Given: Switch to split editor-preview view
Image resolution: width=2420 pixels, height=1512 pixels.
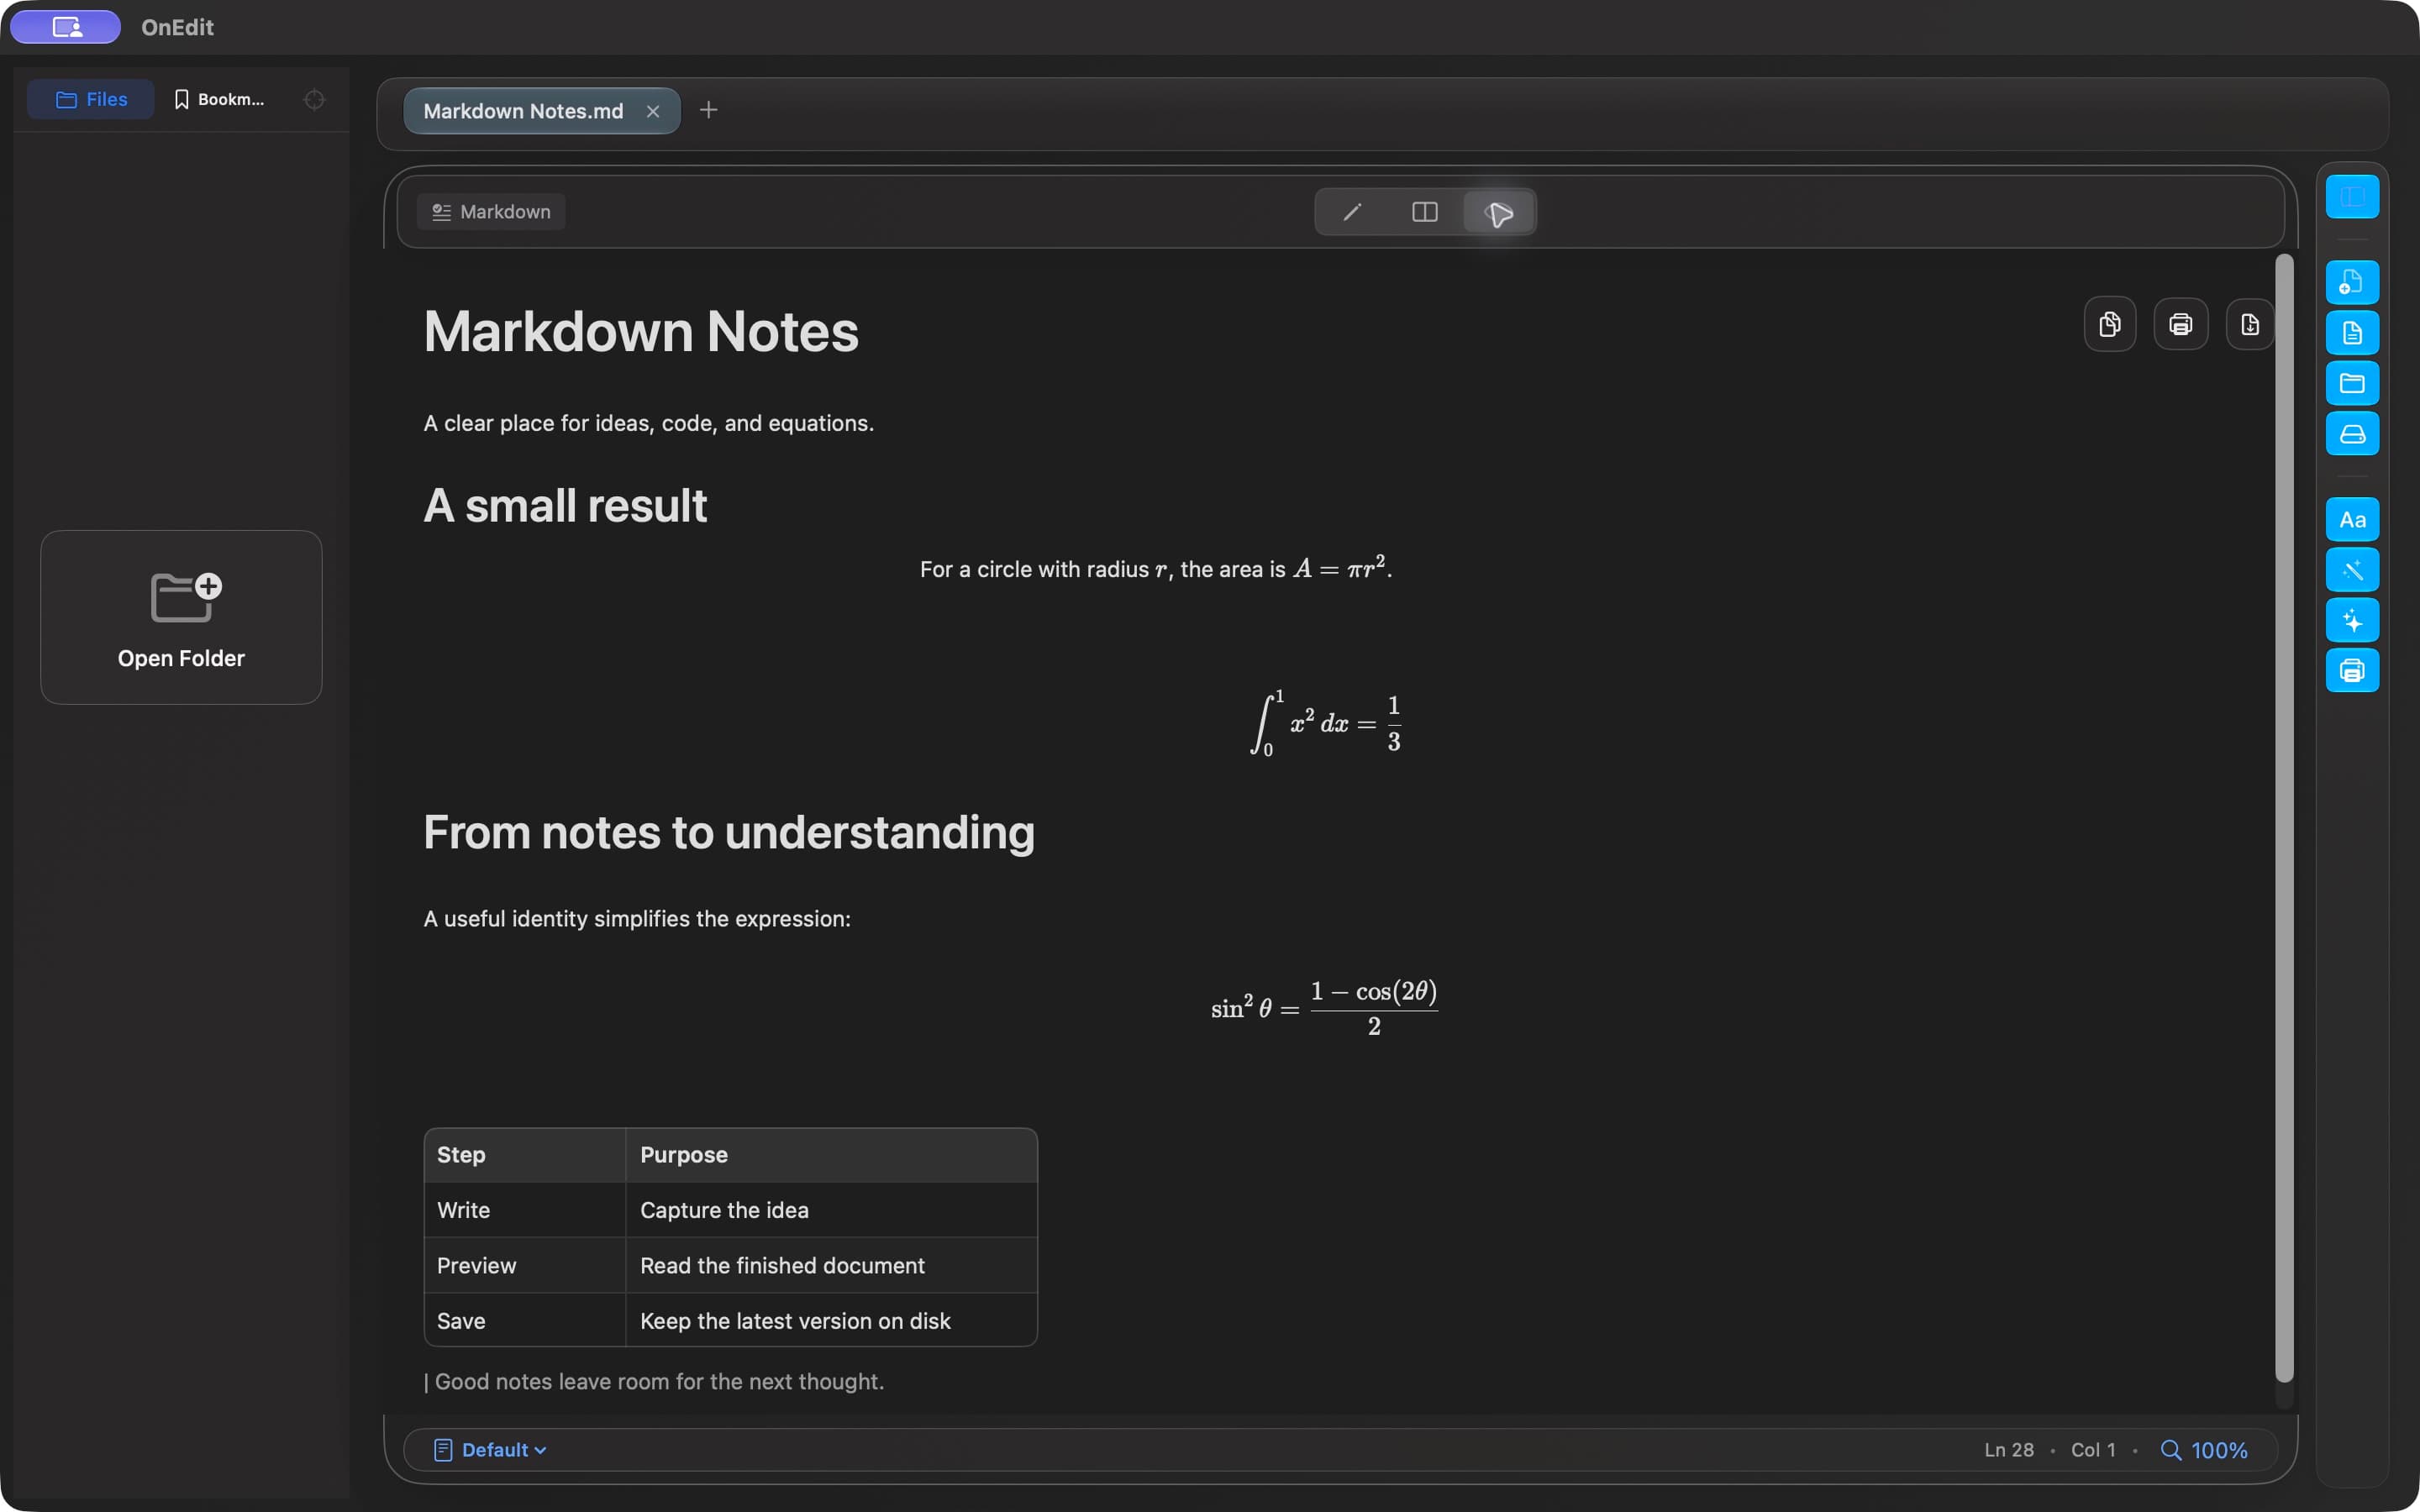Looking at the screenshot, I should point(1425,212).
